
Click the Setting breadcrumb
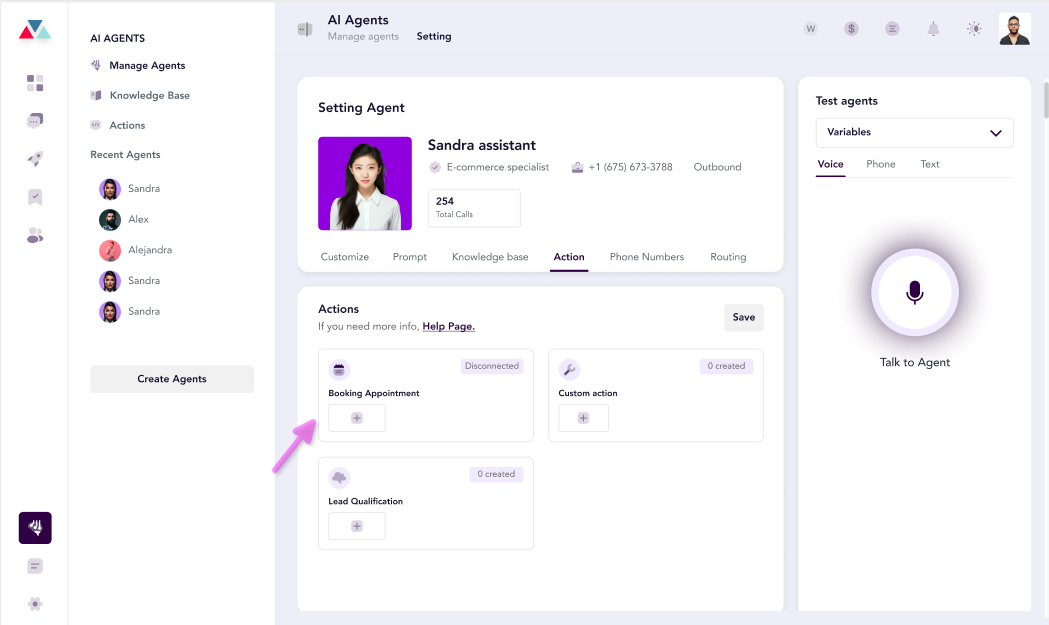pyautogui.click(x=434, y=37)
